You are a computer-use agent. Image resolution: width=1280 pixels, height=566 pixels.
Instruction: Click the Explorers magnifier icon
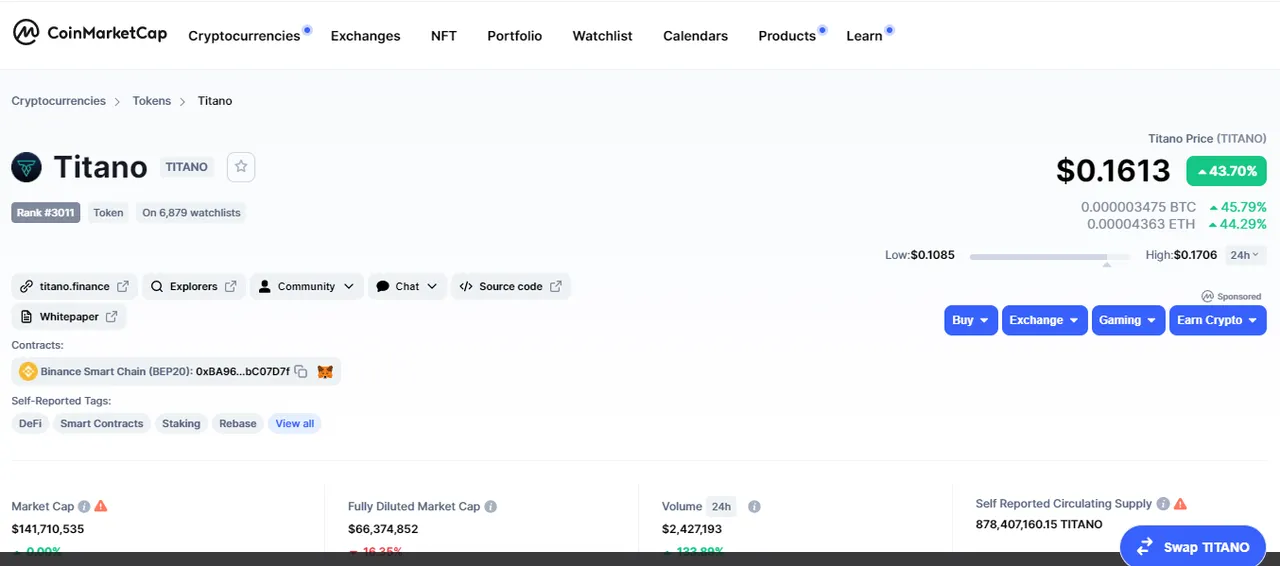157,286
